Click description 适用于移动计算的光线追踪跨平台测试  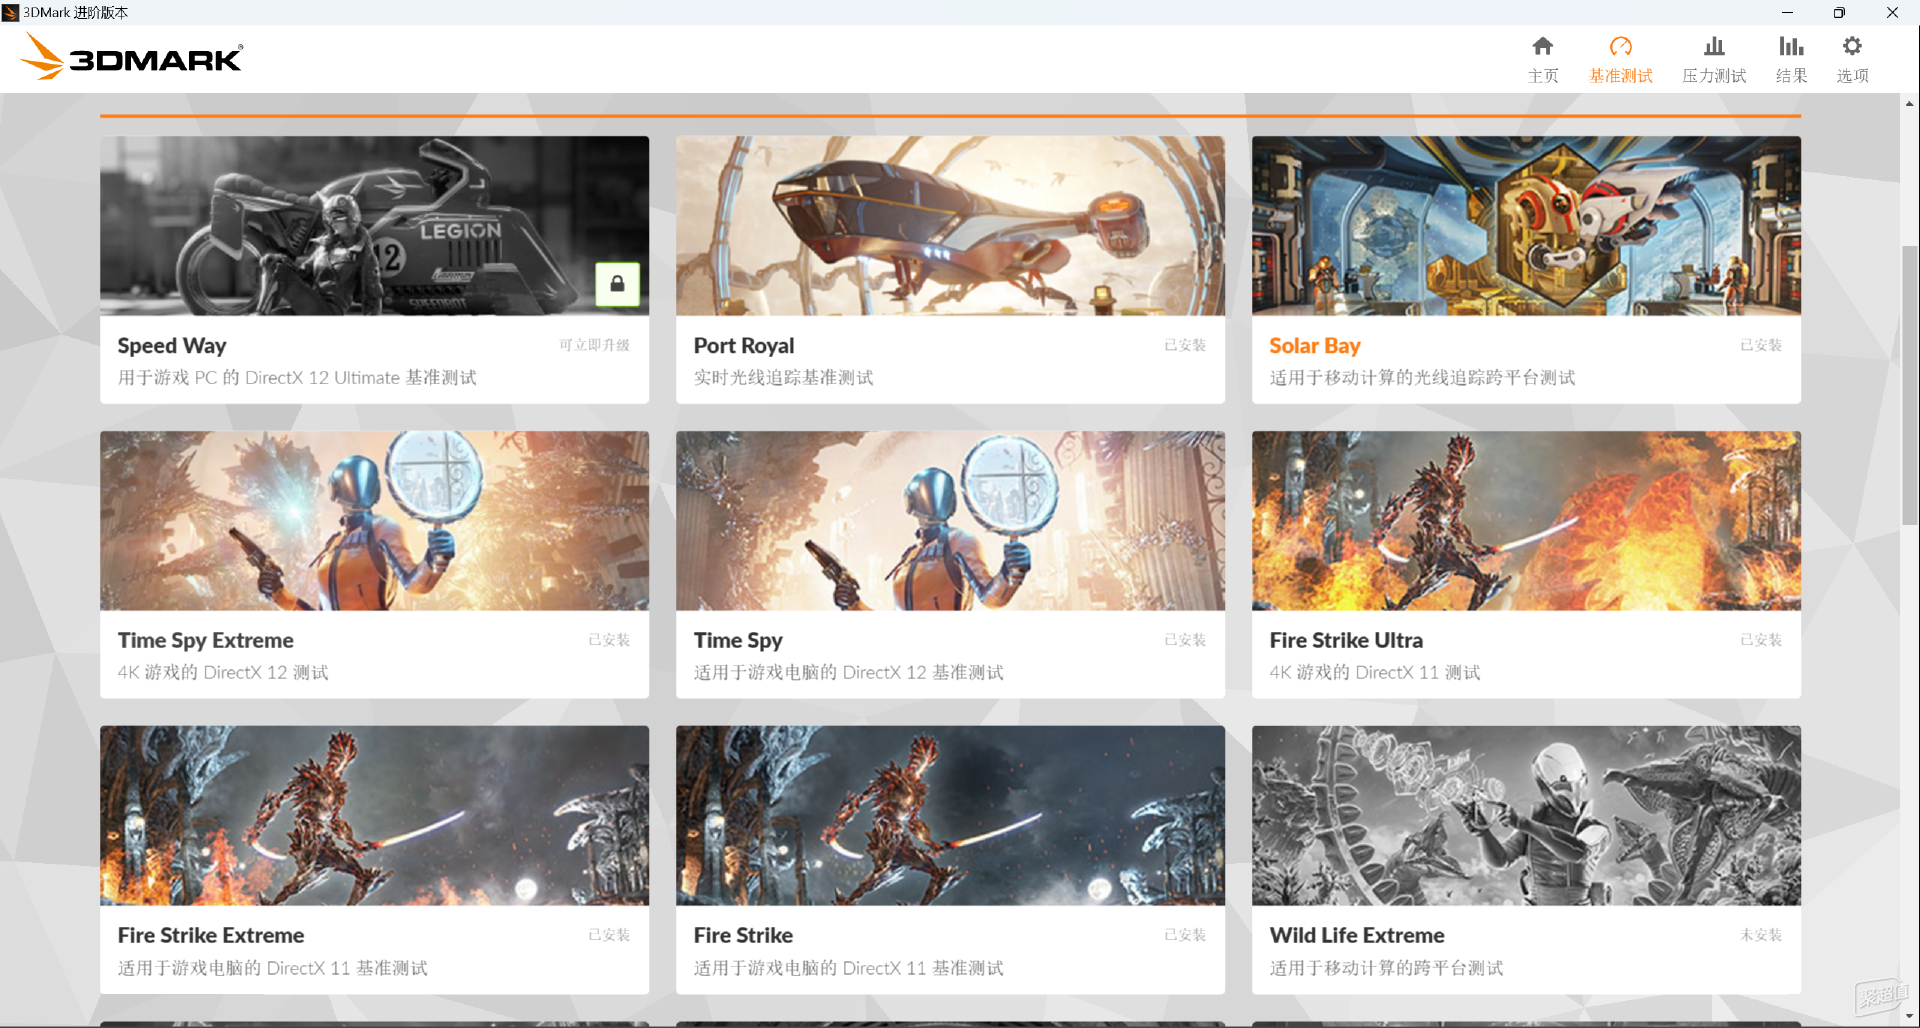click(1422, 378)
